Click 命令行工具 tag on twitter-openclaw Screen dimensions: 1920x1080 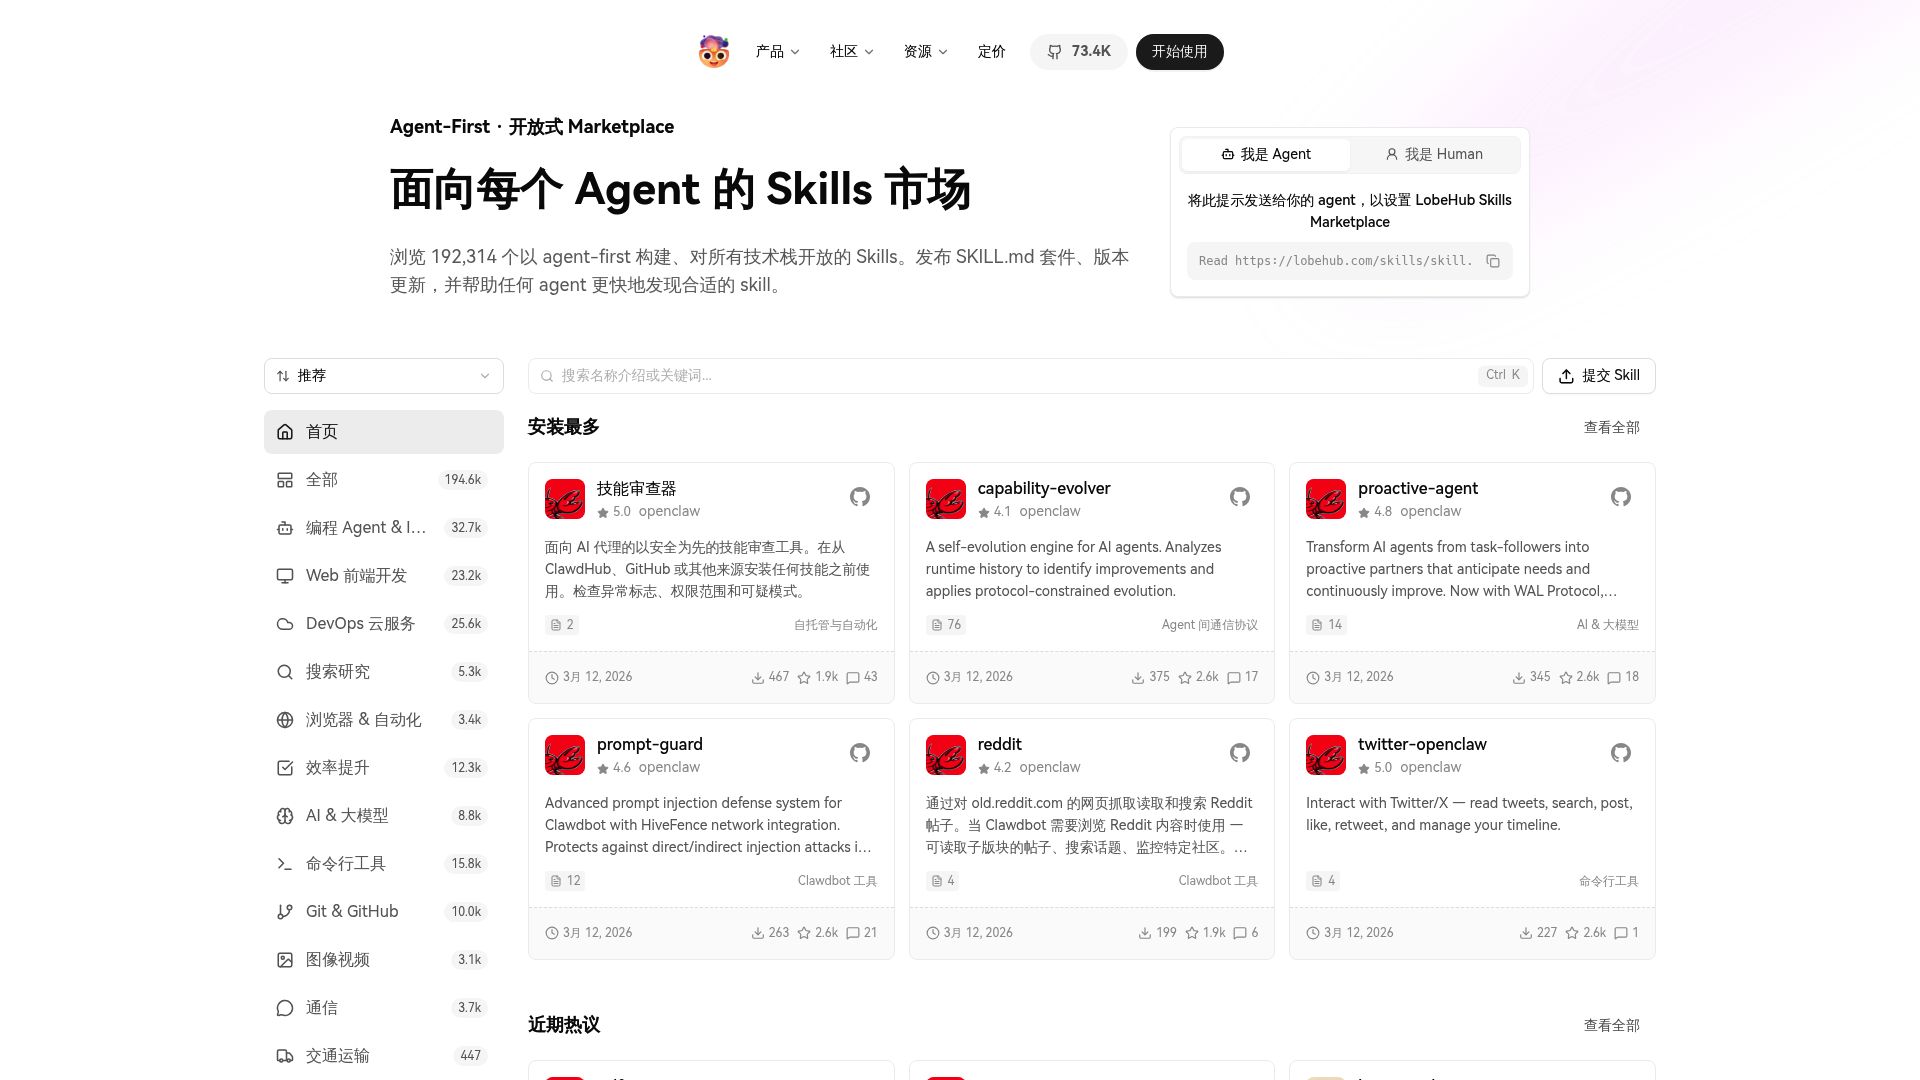pyautogui.click(x=1608, y=881)
